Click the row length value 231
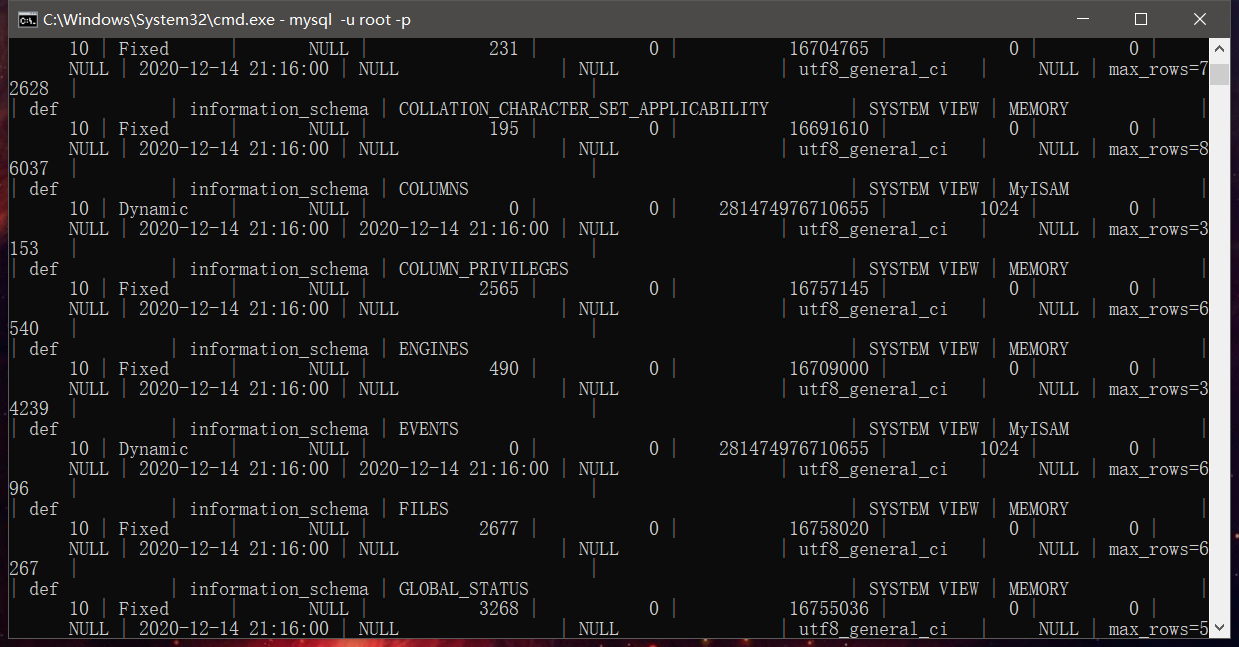The height and width of the screenshot is (647, 1239). 504,49
